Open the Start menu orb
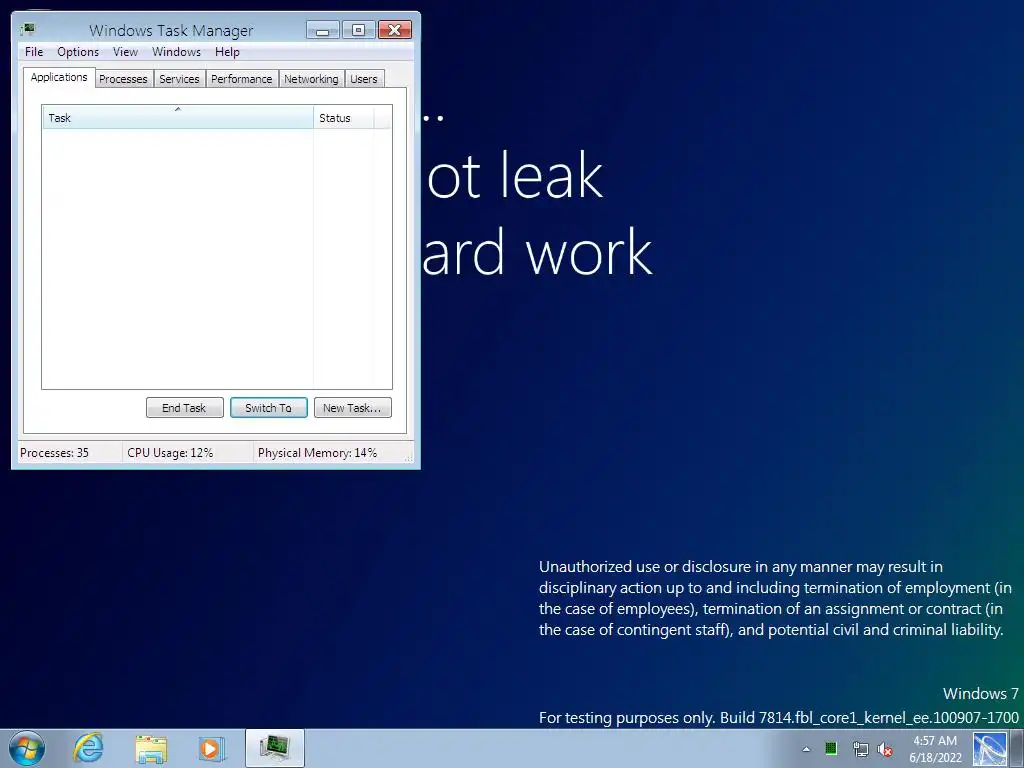The image size is (1024, 768). pos(27,748)
